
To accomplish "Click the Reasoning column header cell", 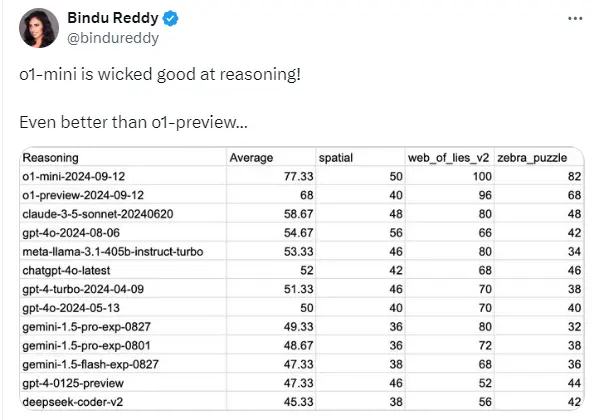I will click(123, 158).
